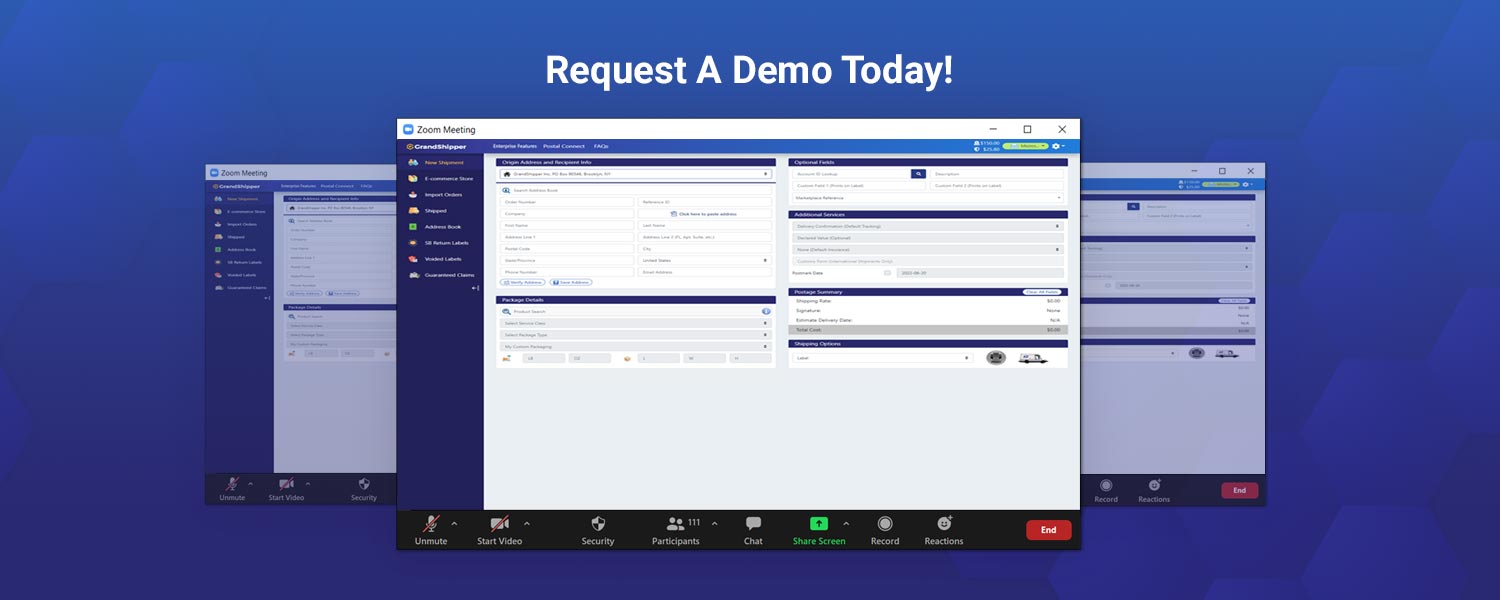Open the Enterprise Features menu in front window
The height and width of the screenshot is (600, 1500).
(x=515, y=147)
